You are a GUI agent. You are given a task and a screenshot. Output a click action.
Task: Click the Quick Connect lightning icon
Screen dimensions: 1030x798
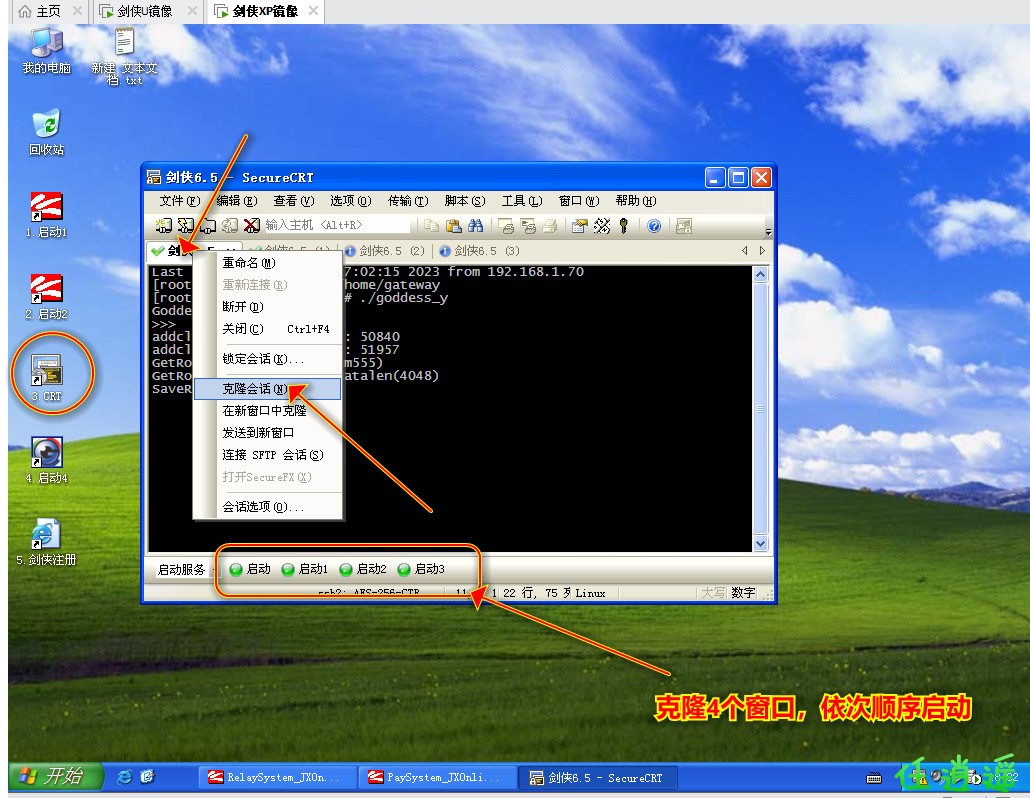coord(186,226)
